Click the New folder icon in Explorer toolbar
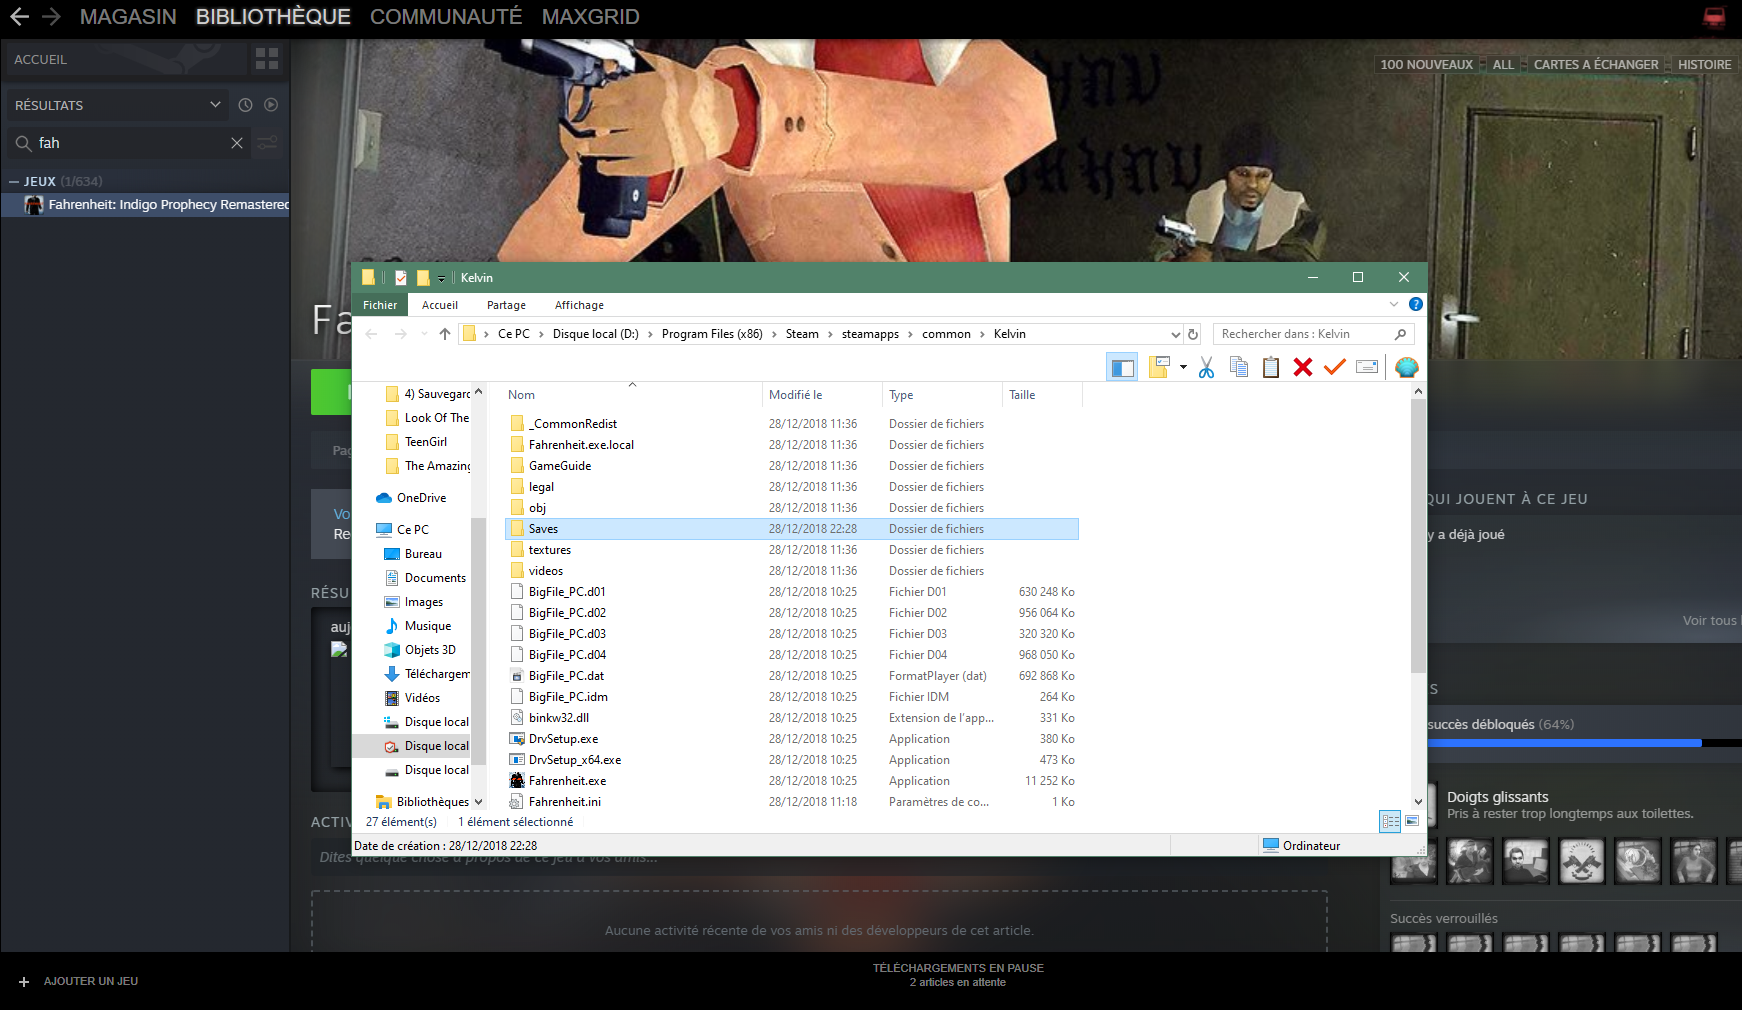The height and width of the screenshot is (1010, 1742). [1159, 367]
